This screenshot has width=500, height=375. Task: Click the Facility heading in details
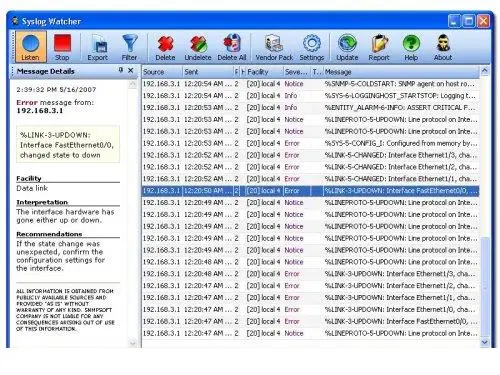coord(29,178)
